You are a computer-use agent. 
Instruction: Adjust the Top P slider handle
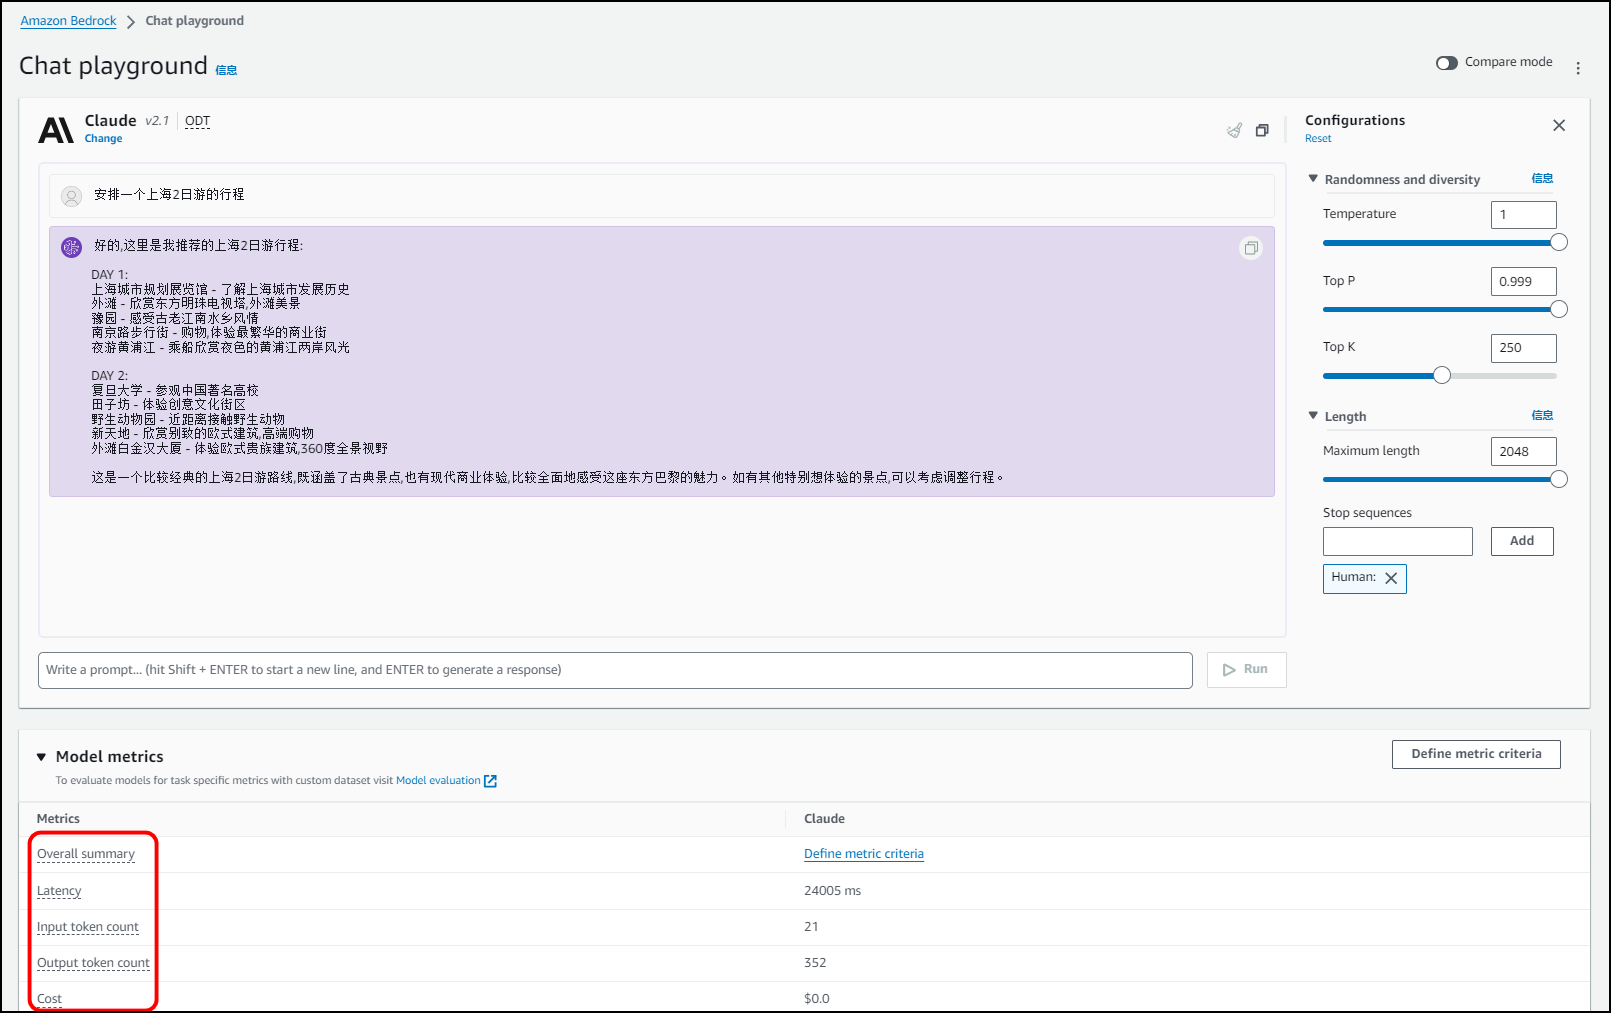point(1558,309)
